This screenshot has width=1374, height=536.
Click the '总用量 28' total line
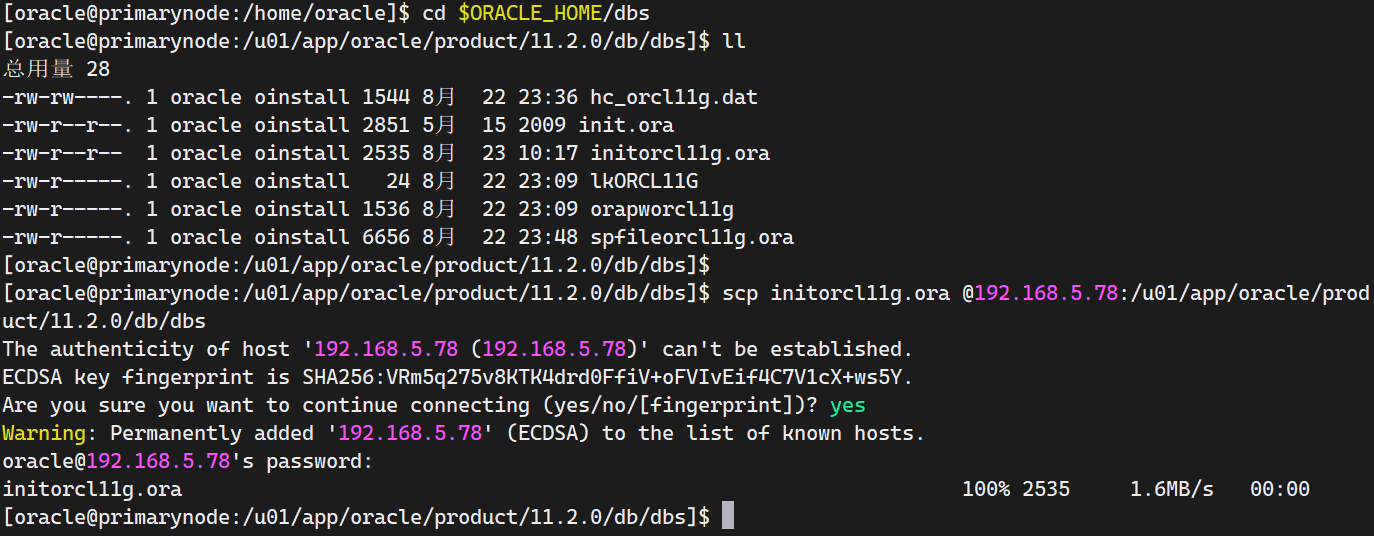pos(56,69)
